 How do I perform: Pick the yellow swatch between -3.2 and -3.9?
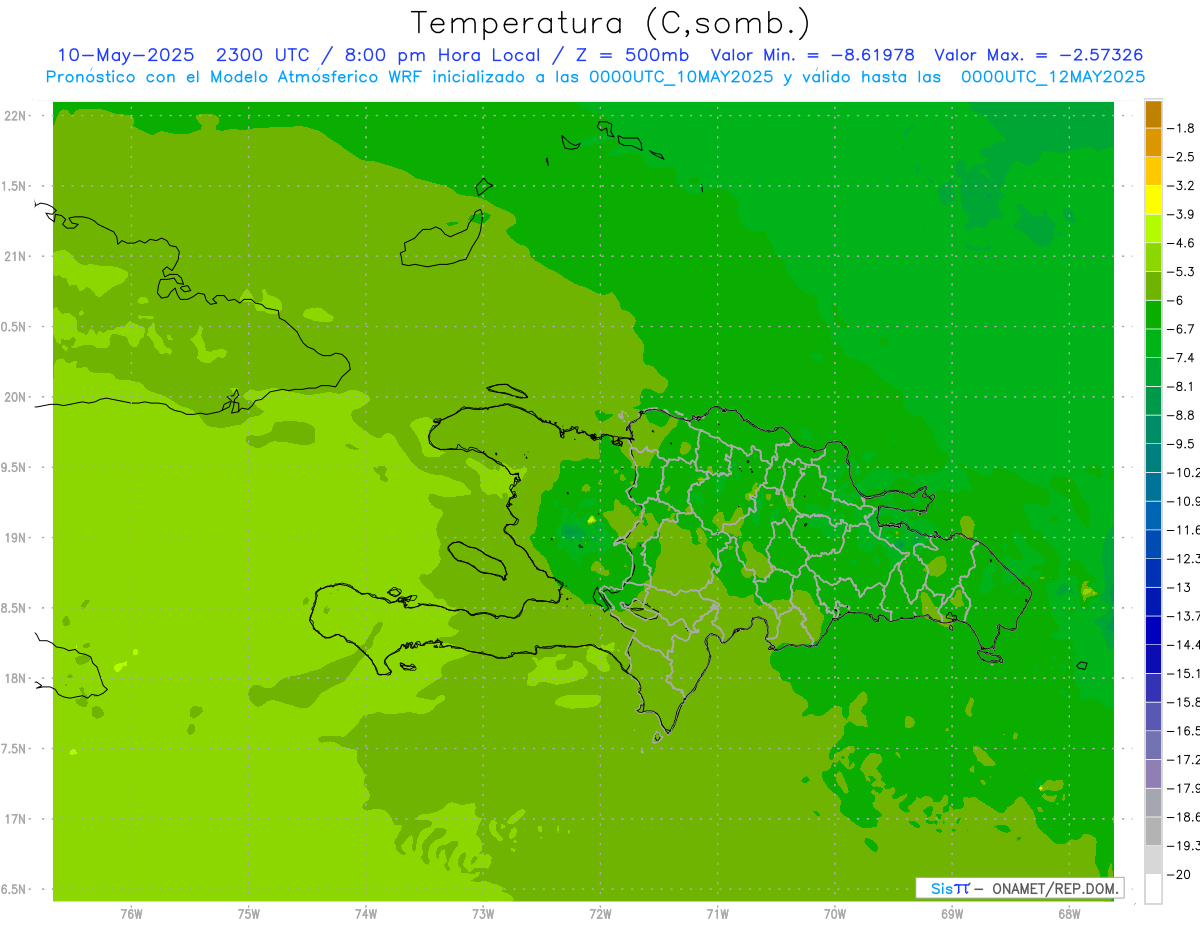pyautogui.click(x=1153, y=200)
